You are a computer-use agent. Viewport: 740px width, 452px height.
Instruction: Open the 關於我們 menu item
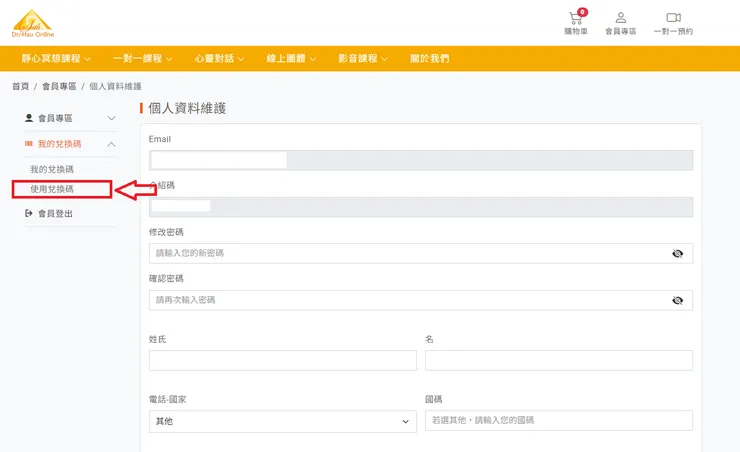point(429,59)
